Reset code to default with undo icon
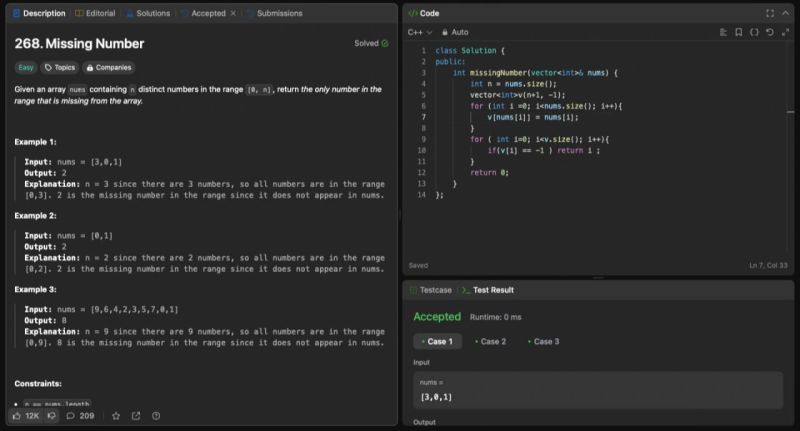This screenshot has width=800, height=431. (x=770, y=32)
